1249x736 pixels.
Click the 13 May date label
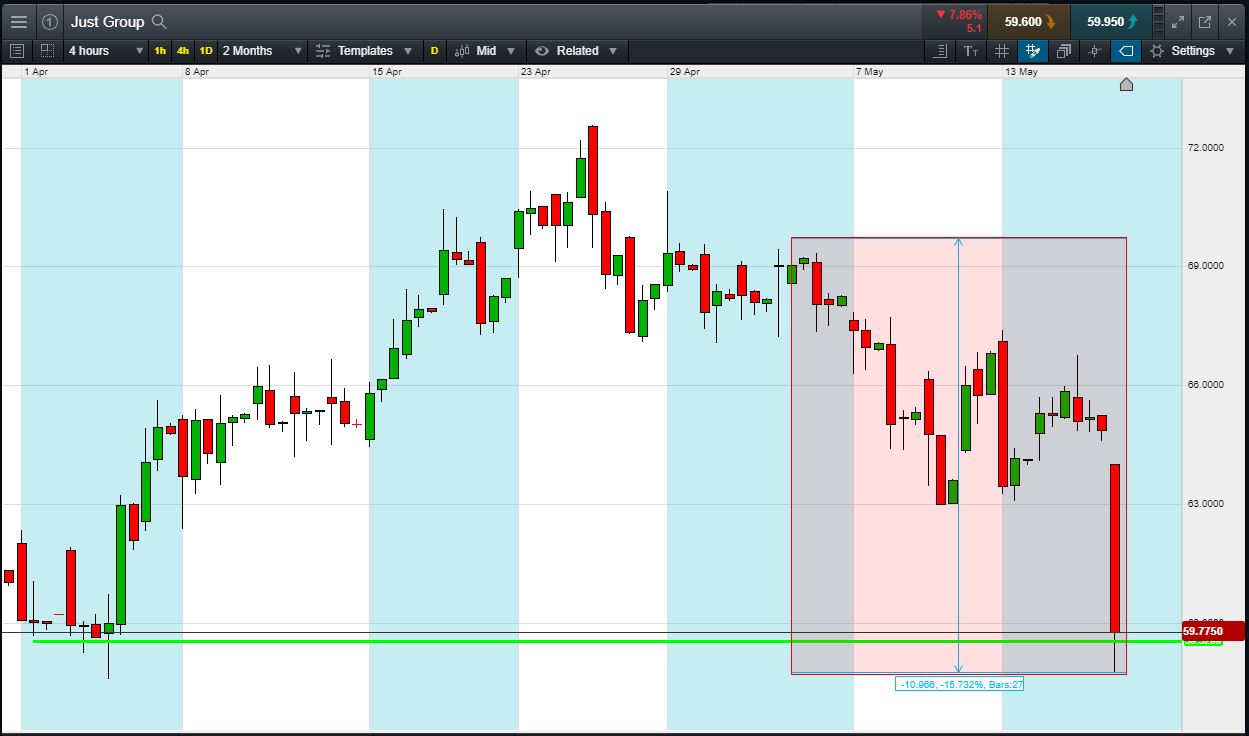(1021, 72)
